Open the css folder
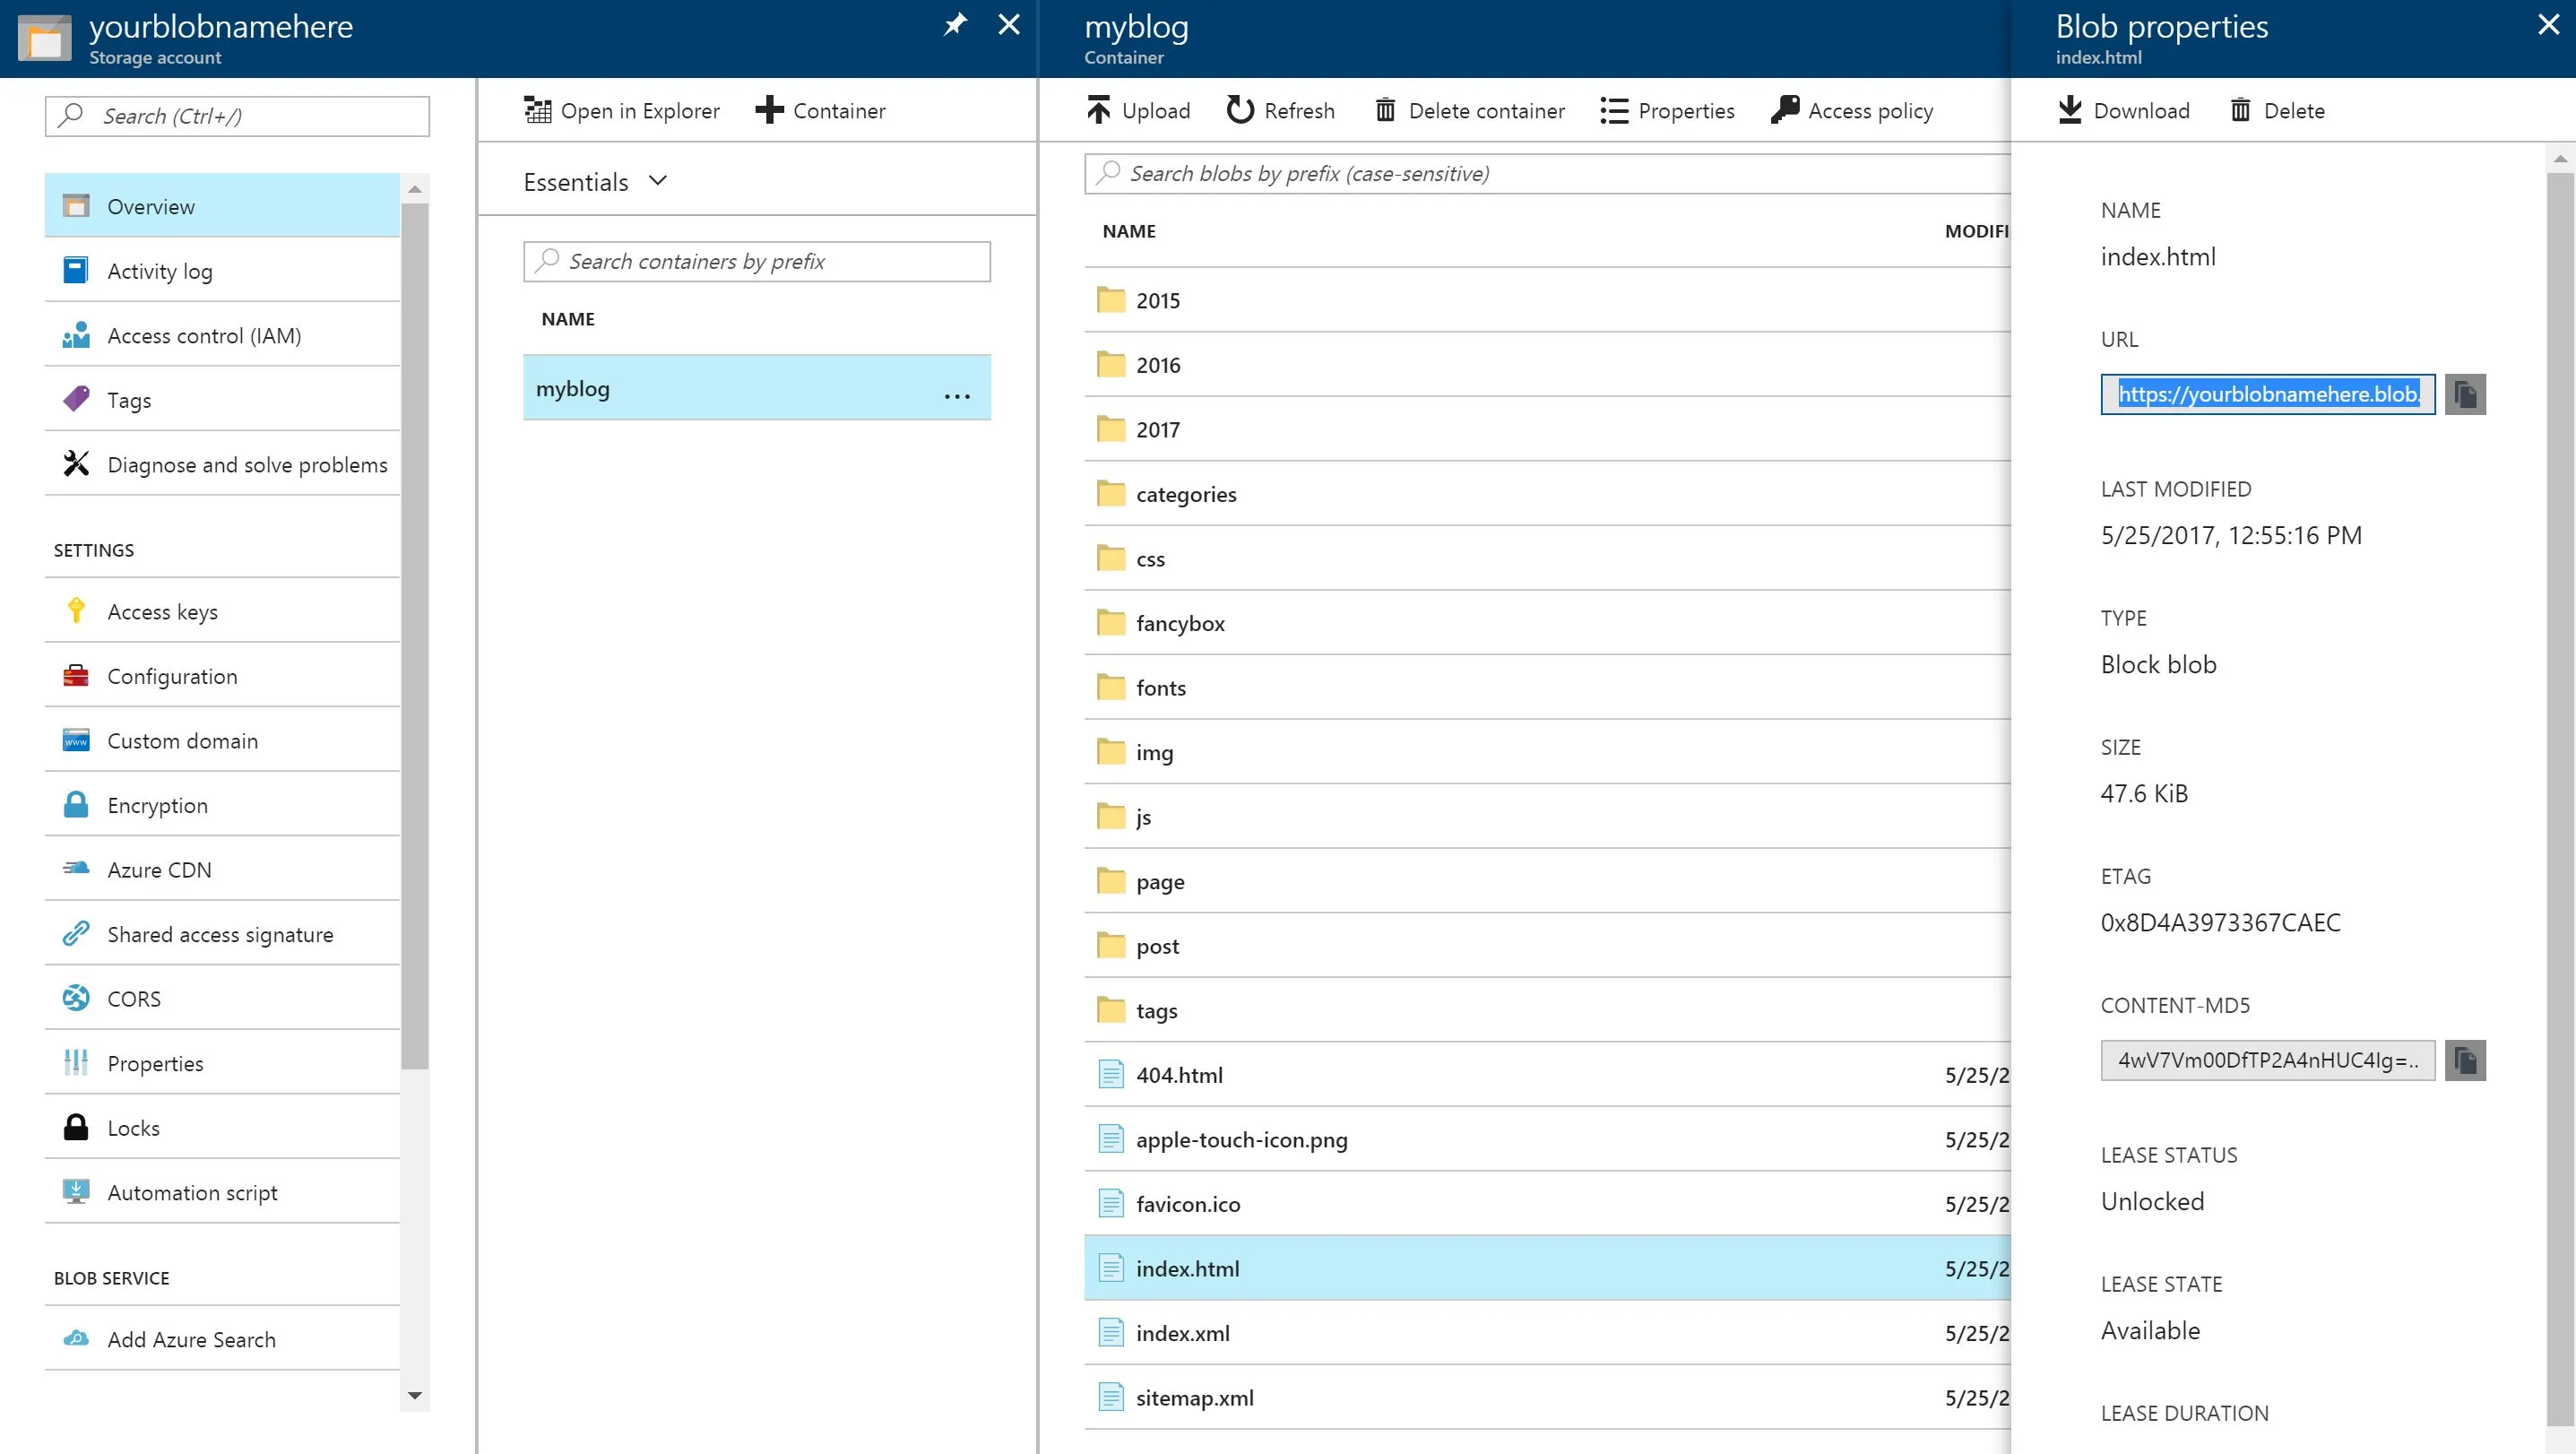2576x1454 pixels. tap(1547, 558)
